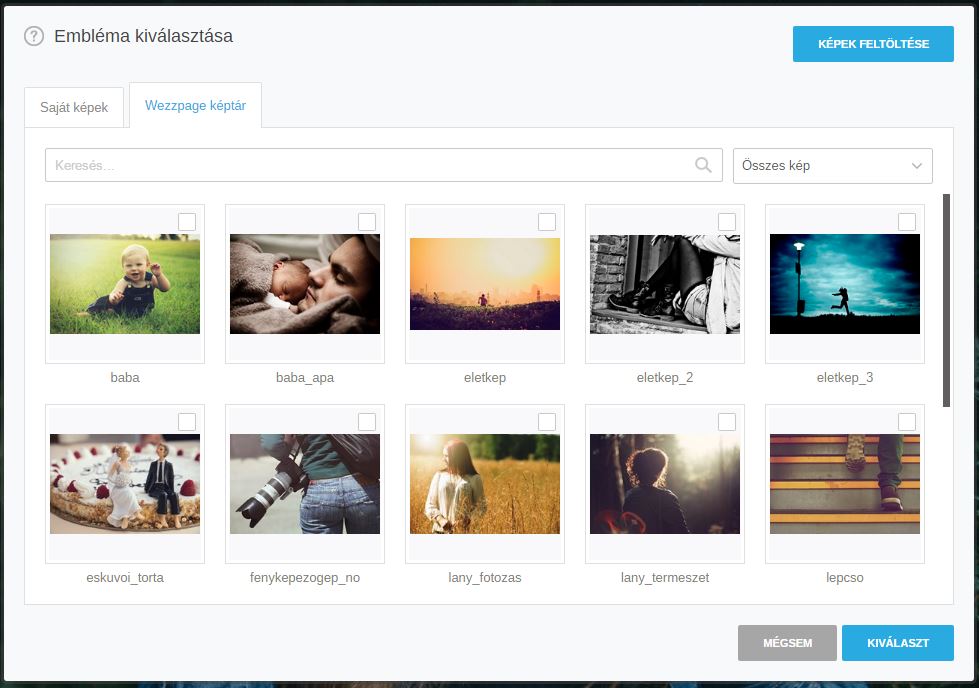Click the eletkep caption under sunset image
This screenshot has height=688, width=979.
click(485, 378)
